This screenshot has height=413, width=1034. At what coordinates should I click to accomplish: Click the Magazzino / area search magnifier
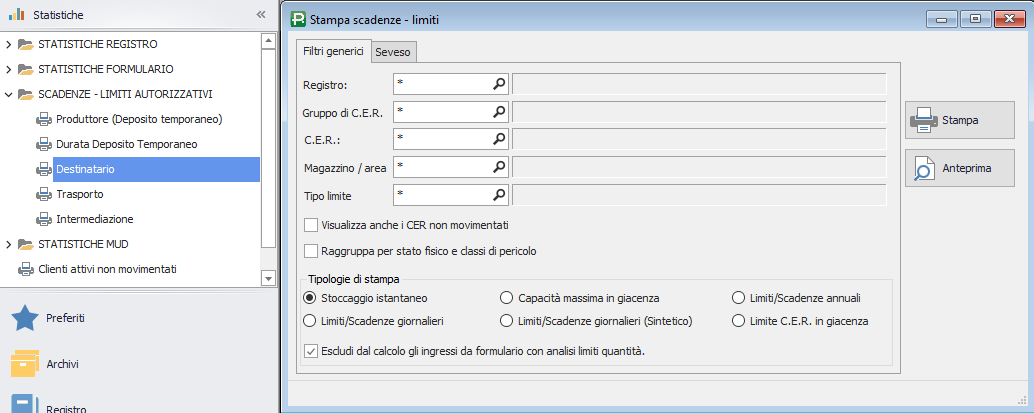tap(499, 166)
